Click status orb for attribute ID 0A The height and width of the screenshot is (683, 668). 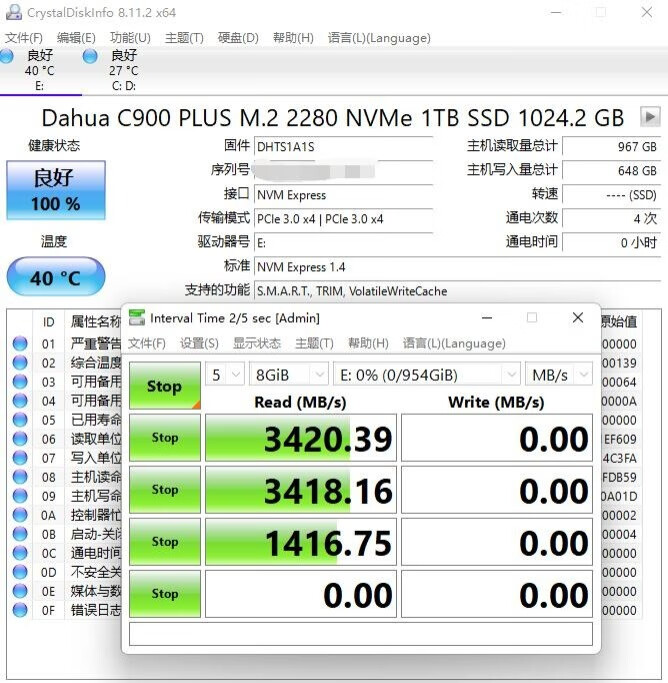point(20,515)
